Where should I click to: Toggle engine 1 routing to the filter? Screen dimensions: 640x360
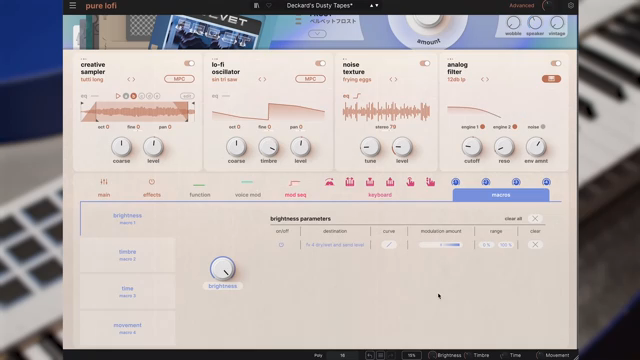click(x=482, y=127)
